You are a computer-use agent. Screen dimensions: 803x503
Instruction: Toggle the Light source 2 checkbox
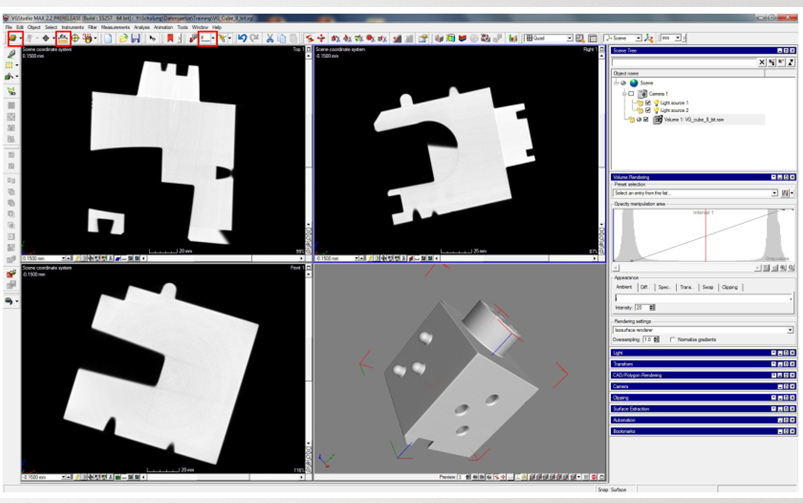tap(648, 110)
